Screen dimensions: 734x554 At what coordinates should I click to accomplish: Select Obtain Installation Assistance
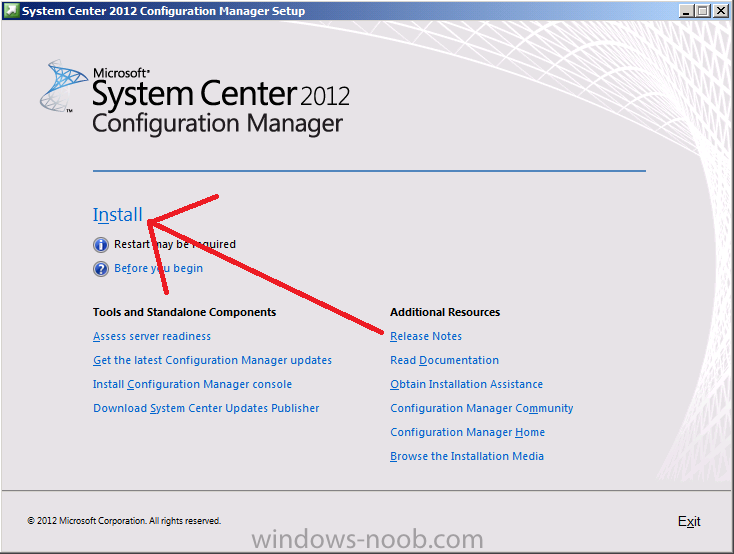point(466,384)
